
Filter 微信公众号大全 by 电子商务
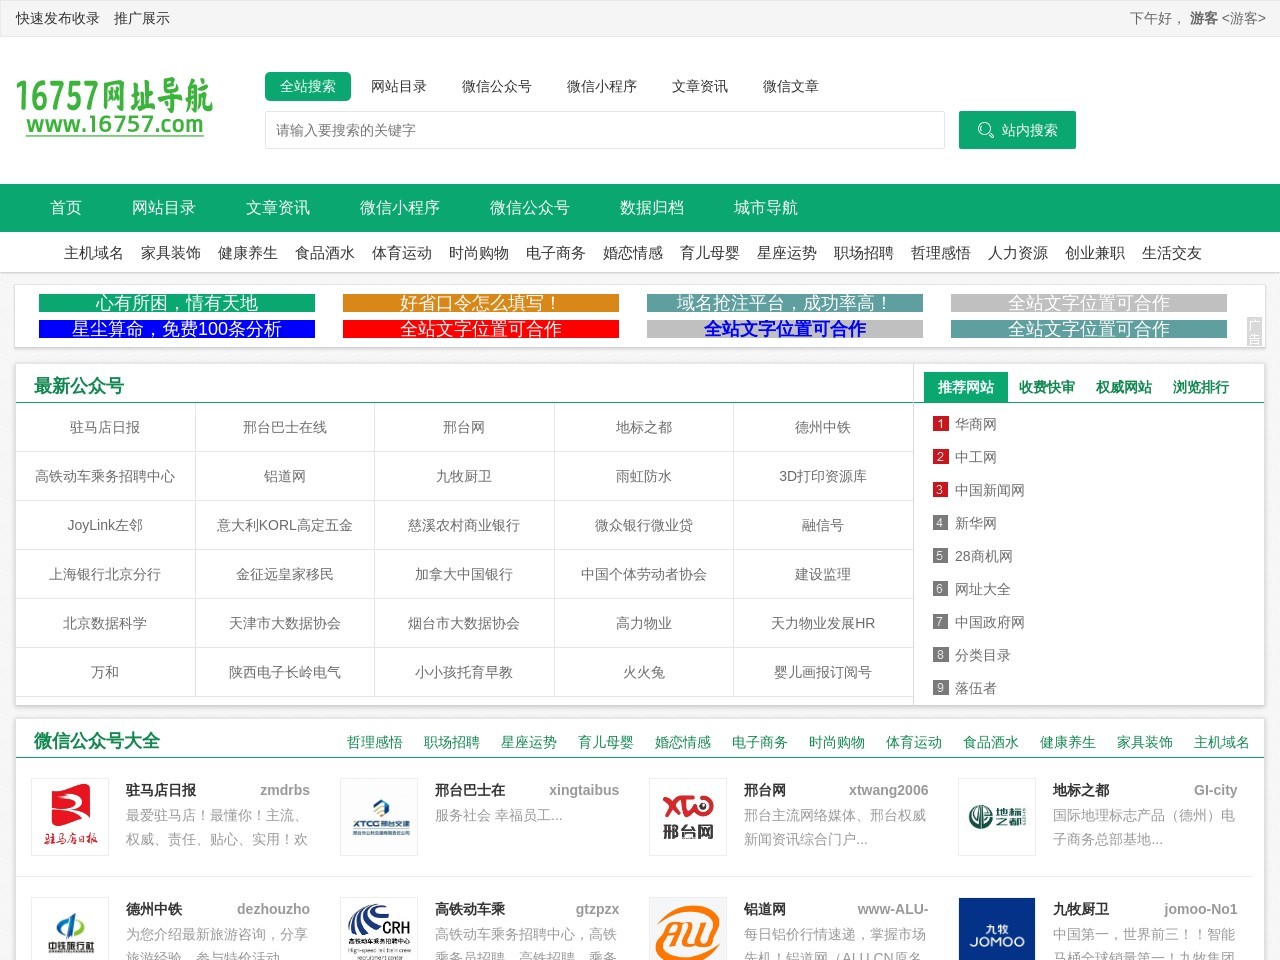(760, 742)
